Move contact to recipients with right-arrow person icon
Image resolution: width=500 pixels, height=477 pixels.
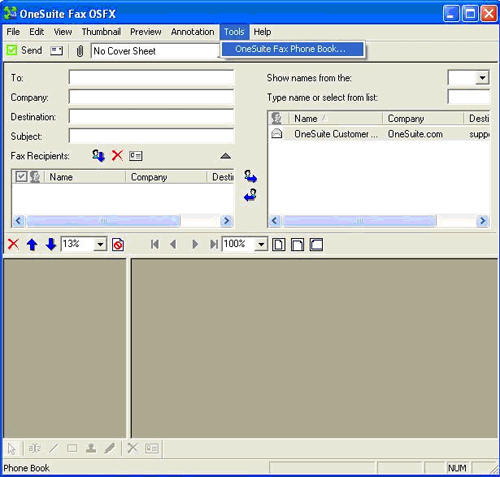[250, 176]
